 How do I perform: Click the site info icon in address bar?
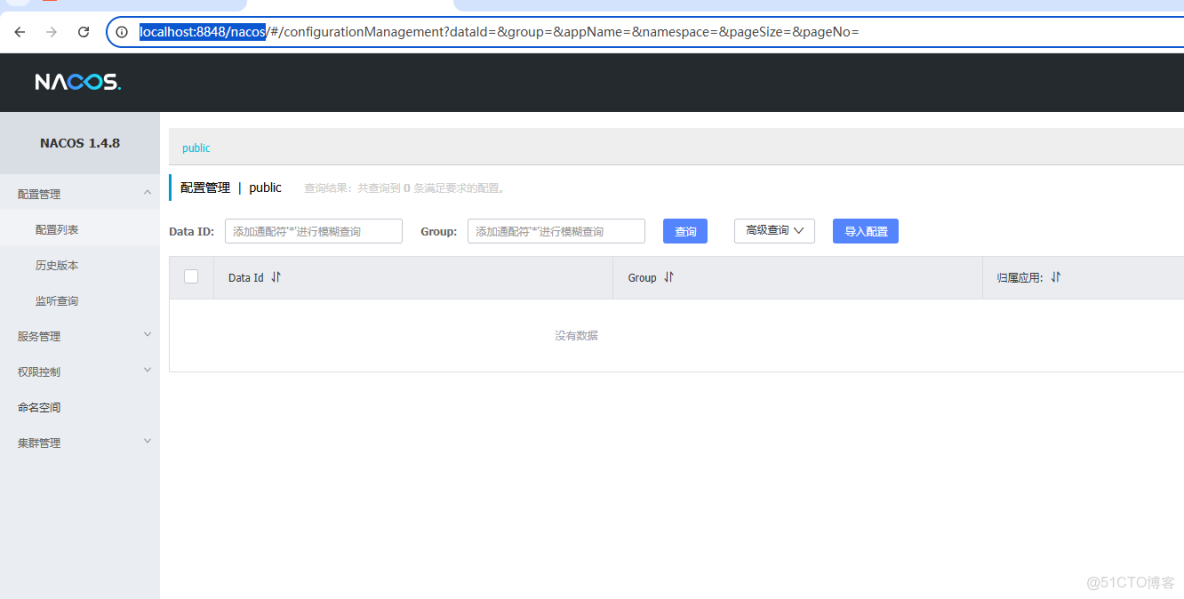pos(121,31)
